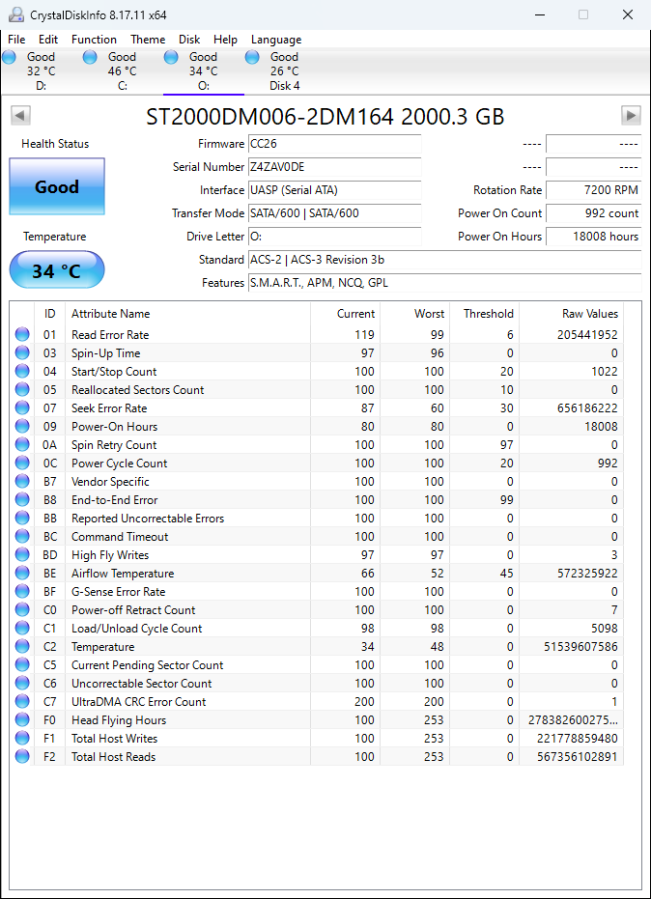Click the previous disk arrow button

pyautogui.click(x=20, y=116)
